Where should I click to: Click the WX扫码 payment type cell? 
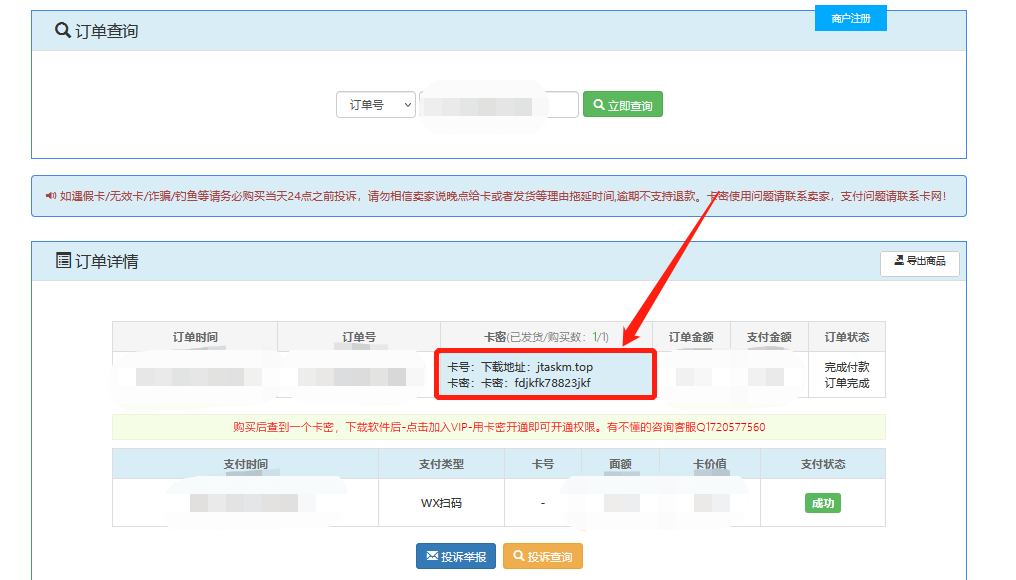441,503
